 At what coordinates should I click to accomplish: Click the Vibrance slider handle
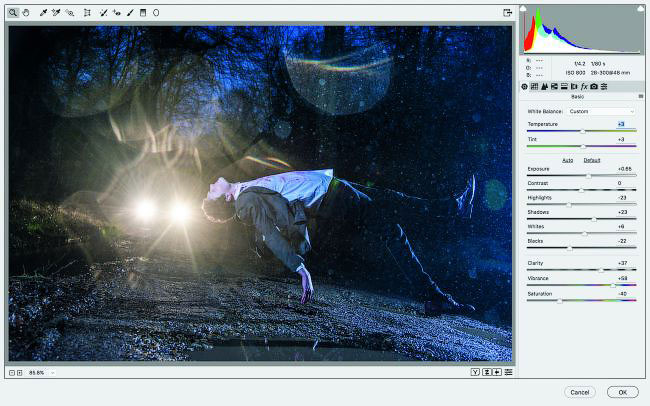tap(612, 285)
